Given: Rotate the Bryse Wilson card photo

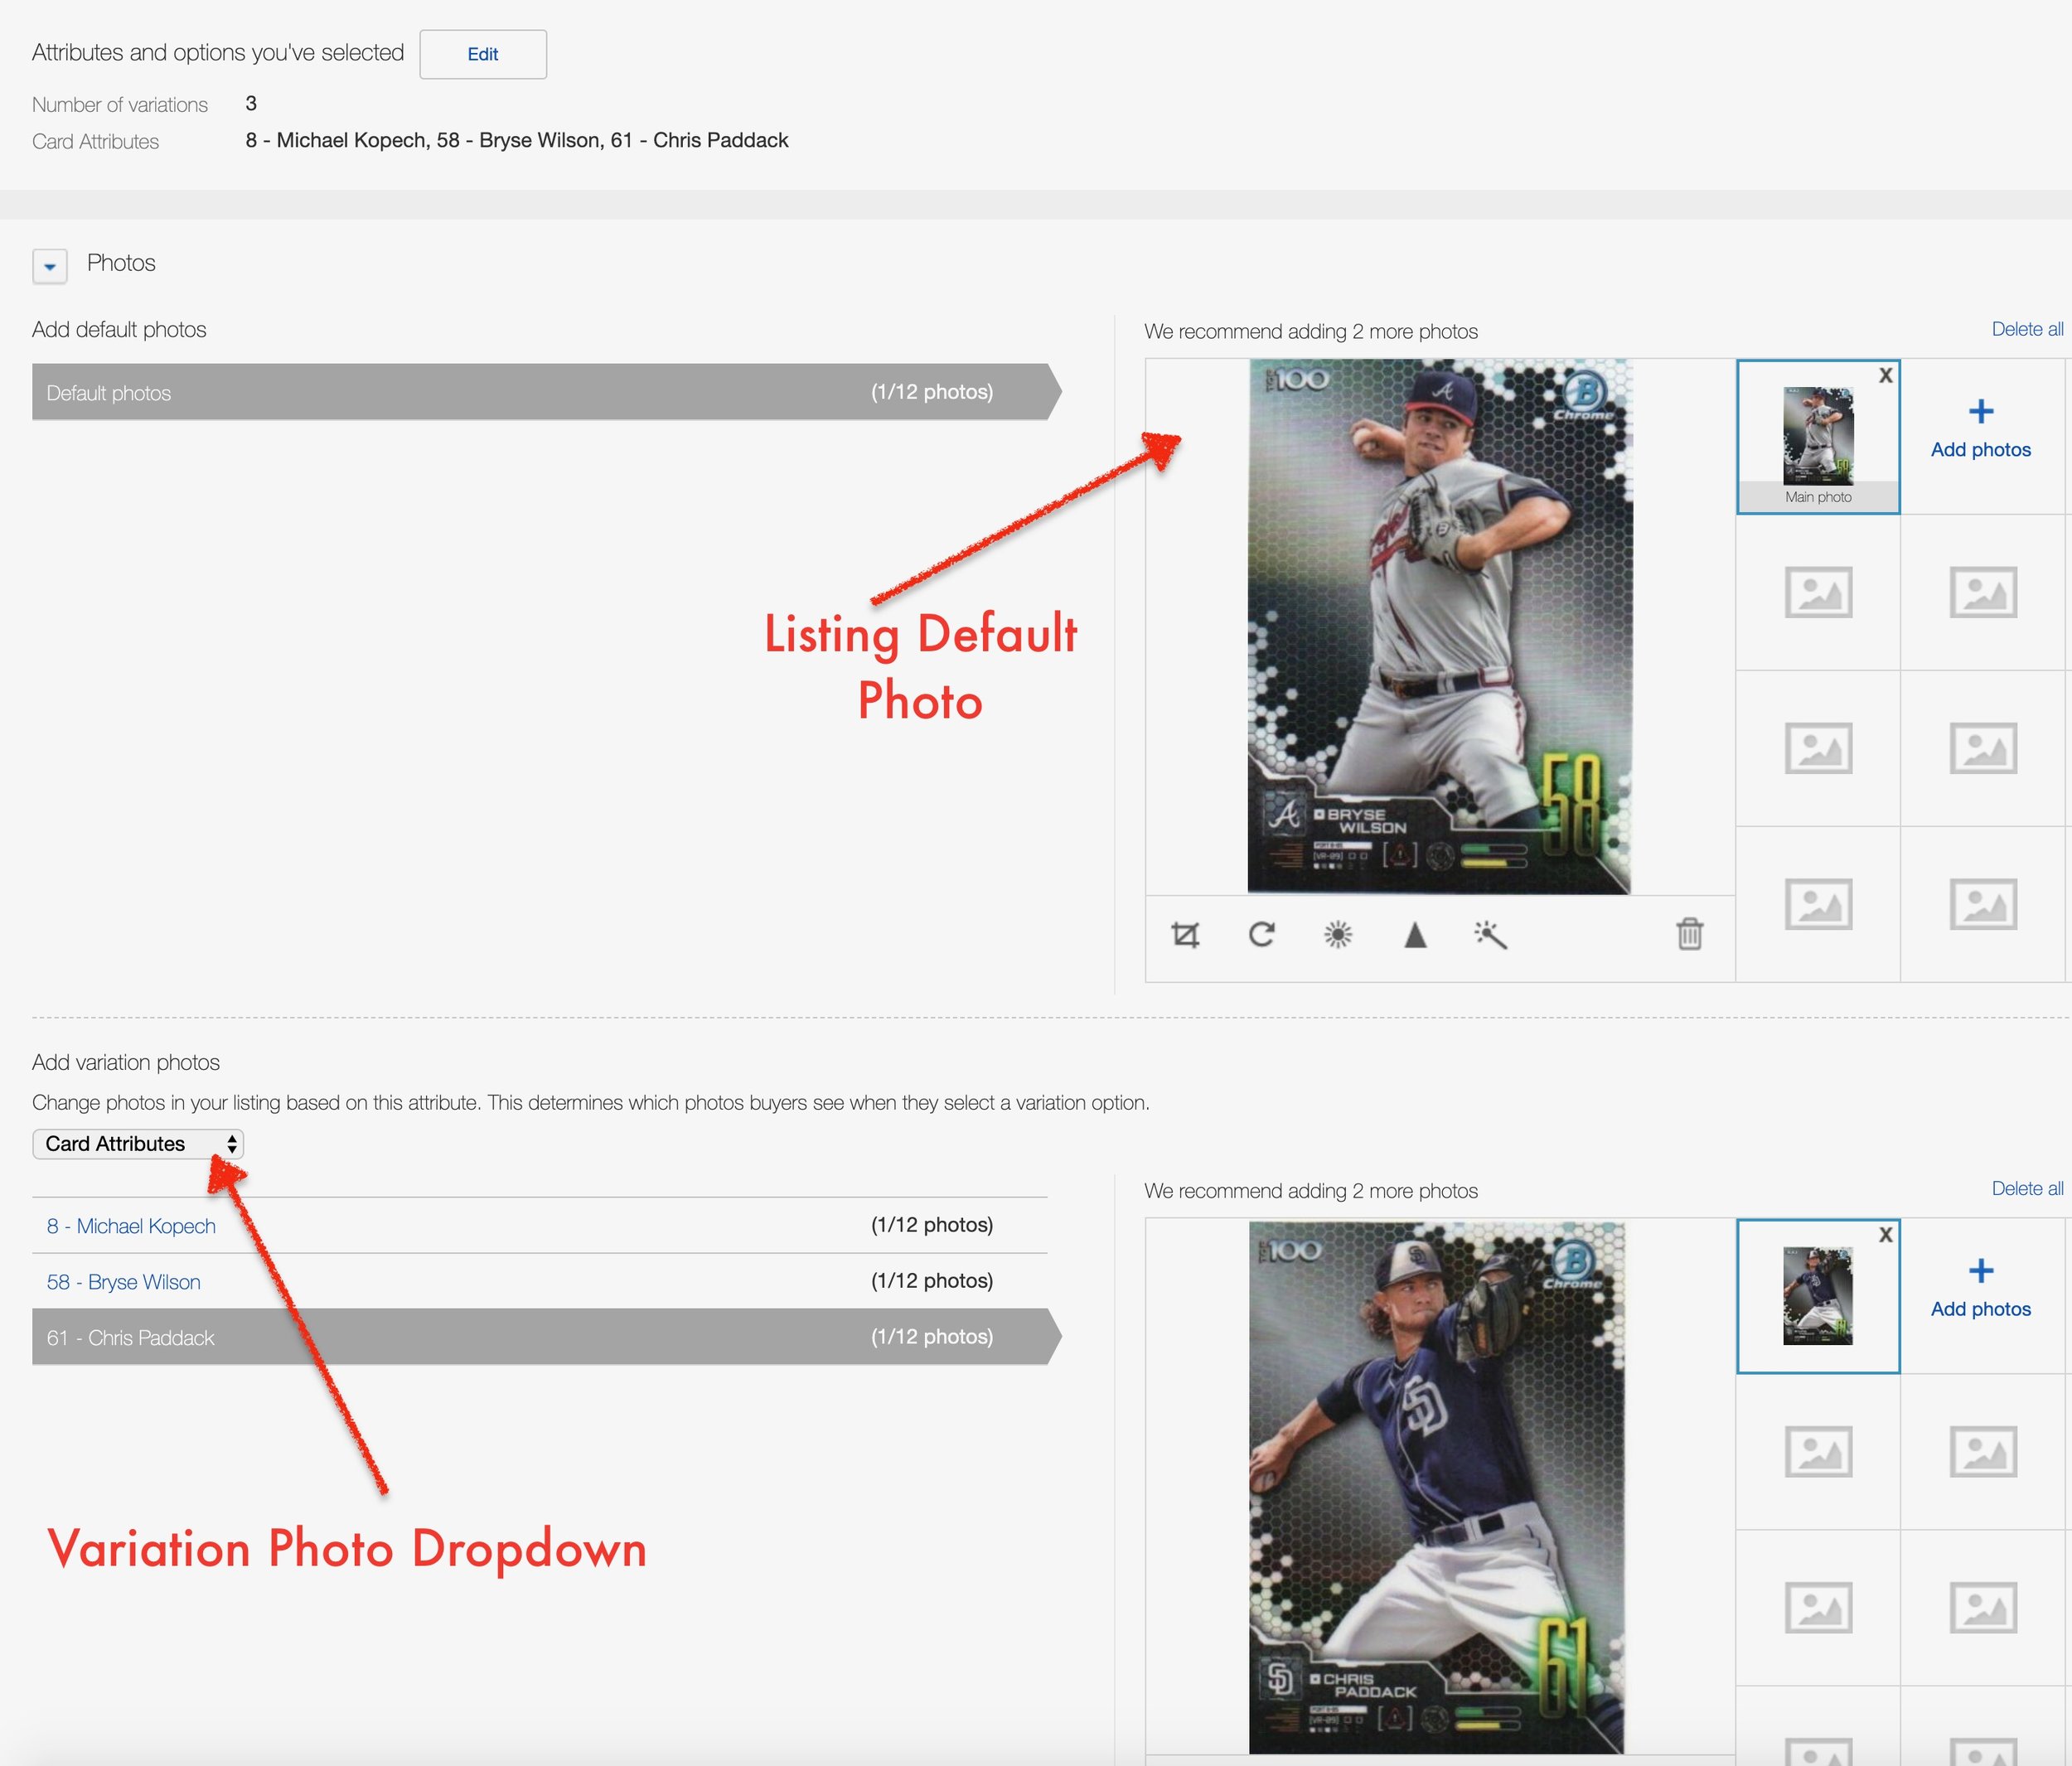Looking at the screenshot, I should (1262, 935).
